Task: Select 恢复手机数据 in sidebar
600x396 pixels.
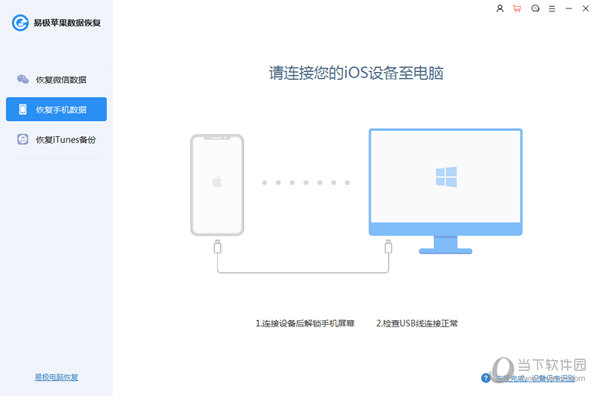Action: [56, 109]
